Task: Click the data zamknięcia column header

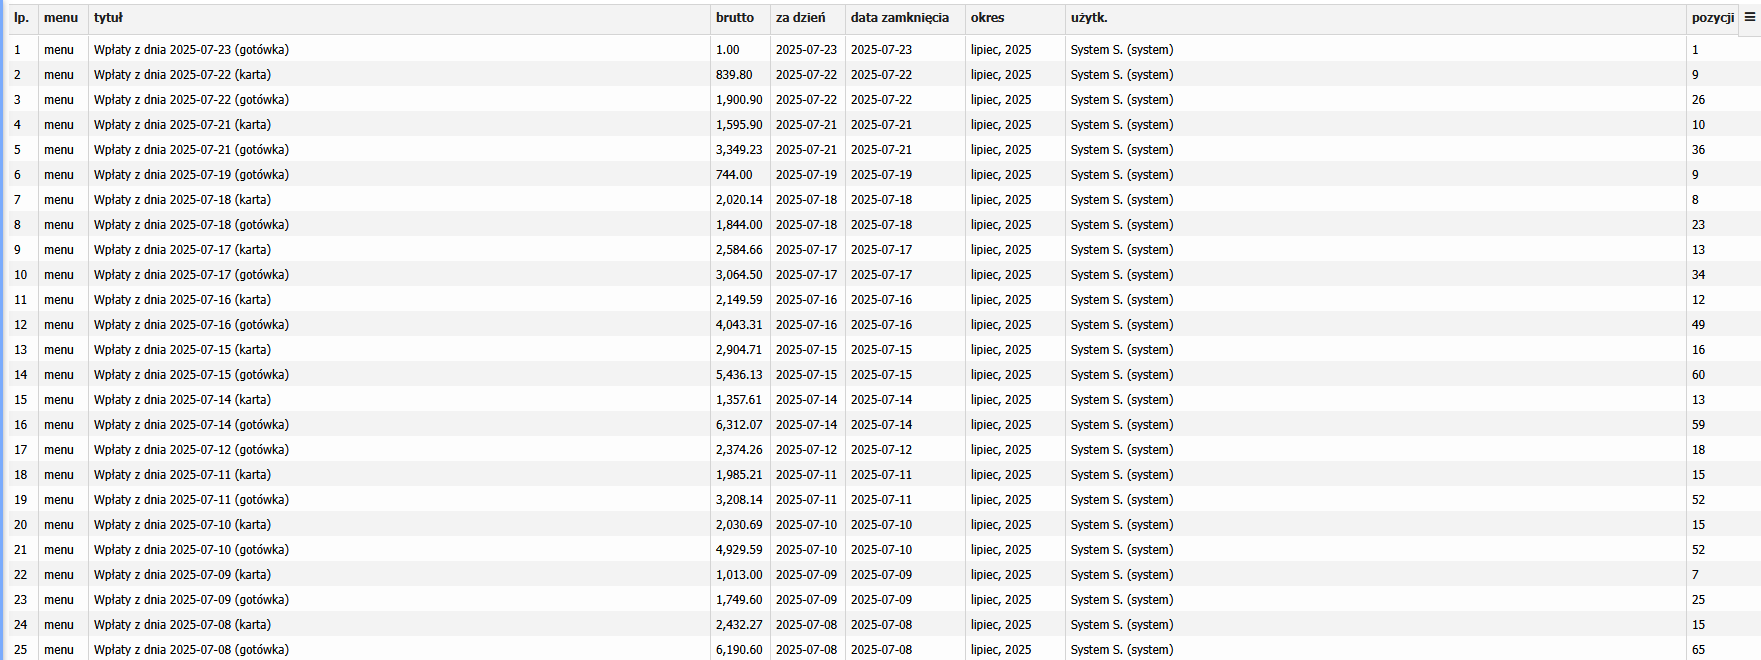Action: click(899, 18)
